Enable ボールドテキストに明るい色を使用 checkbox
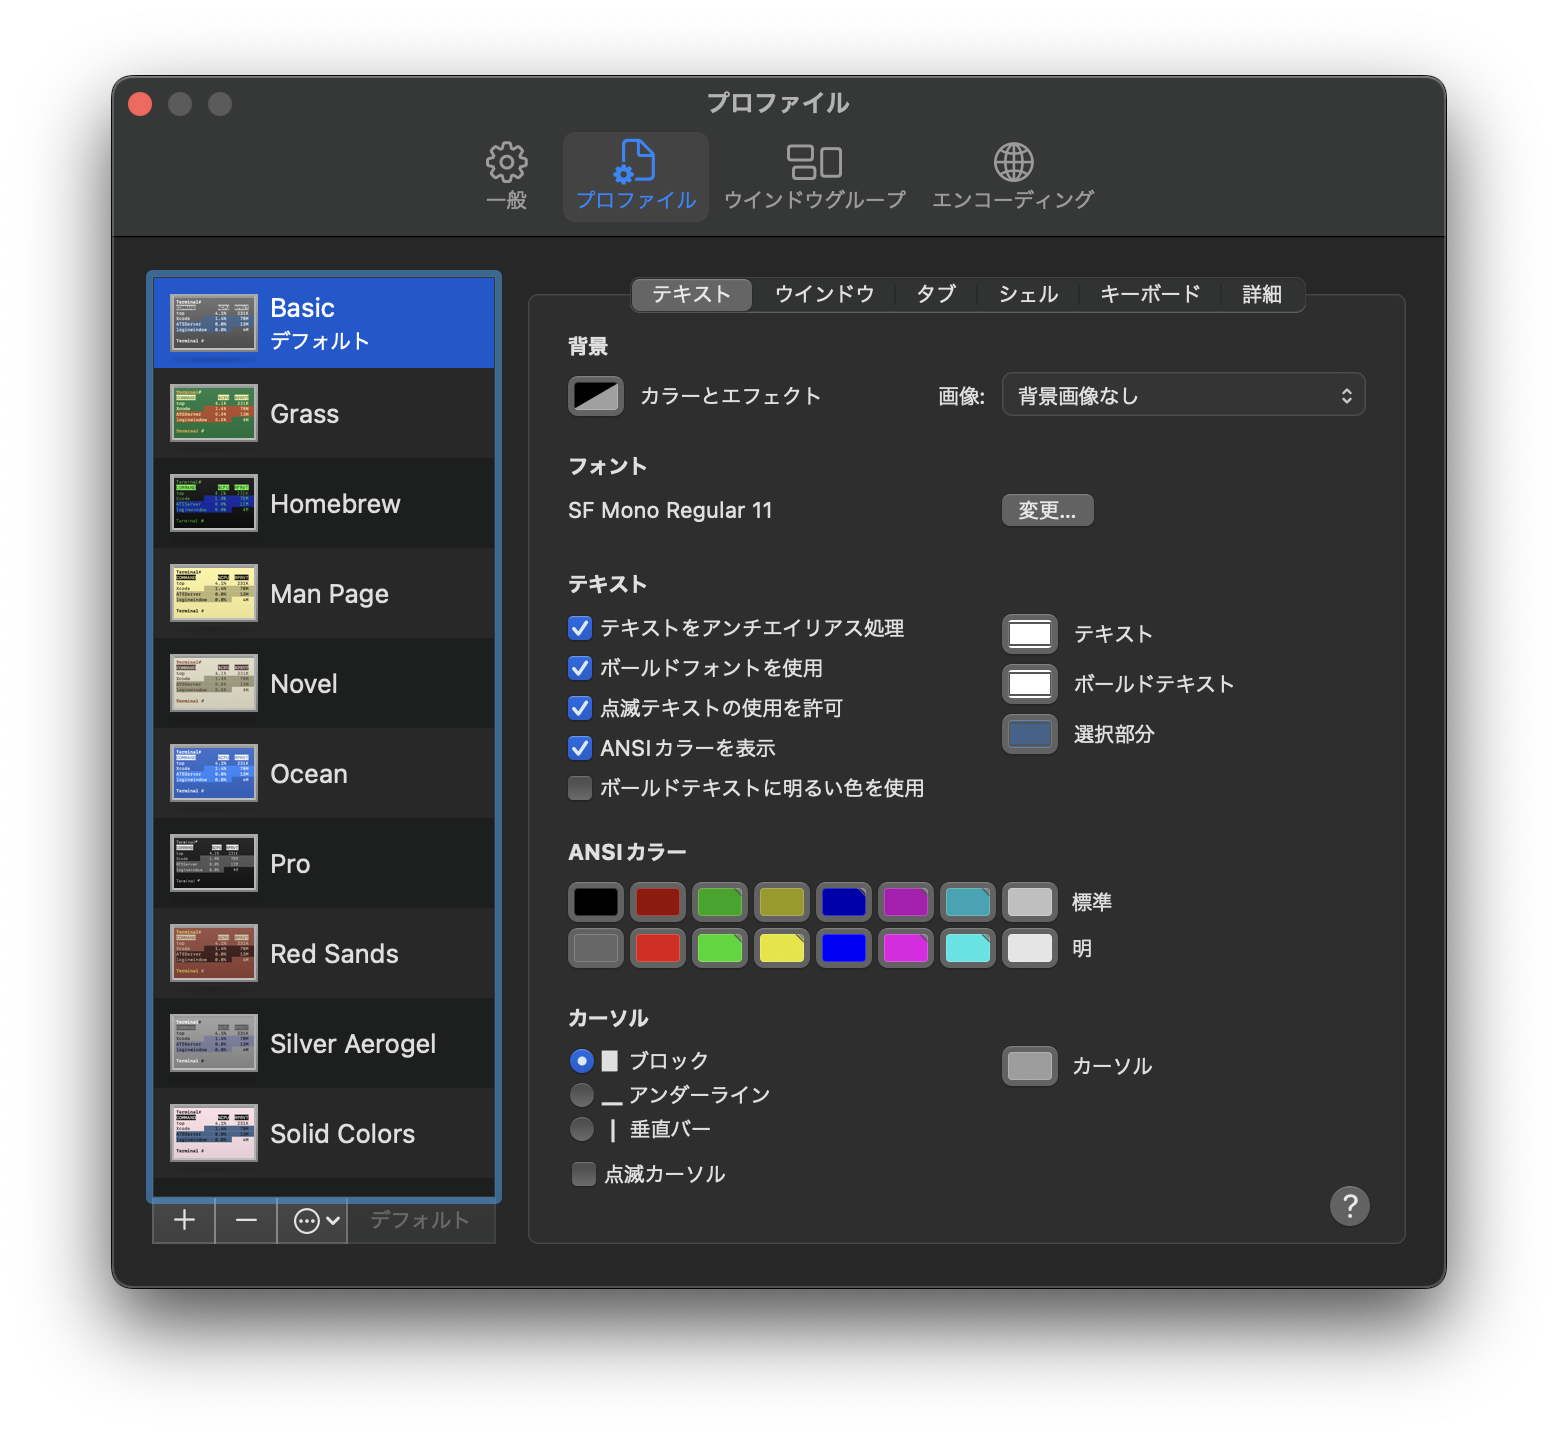This screenshot has width=1558, height=1436. click(x=580, y=788)
